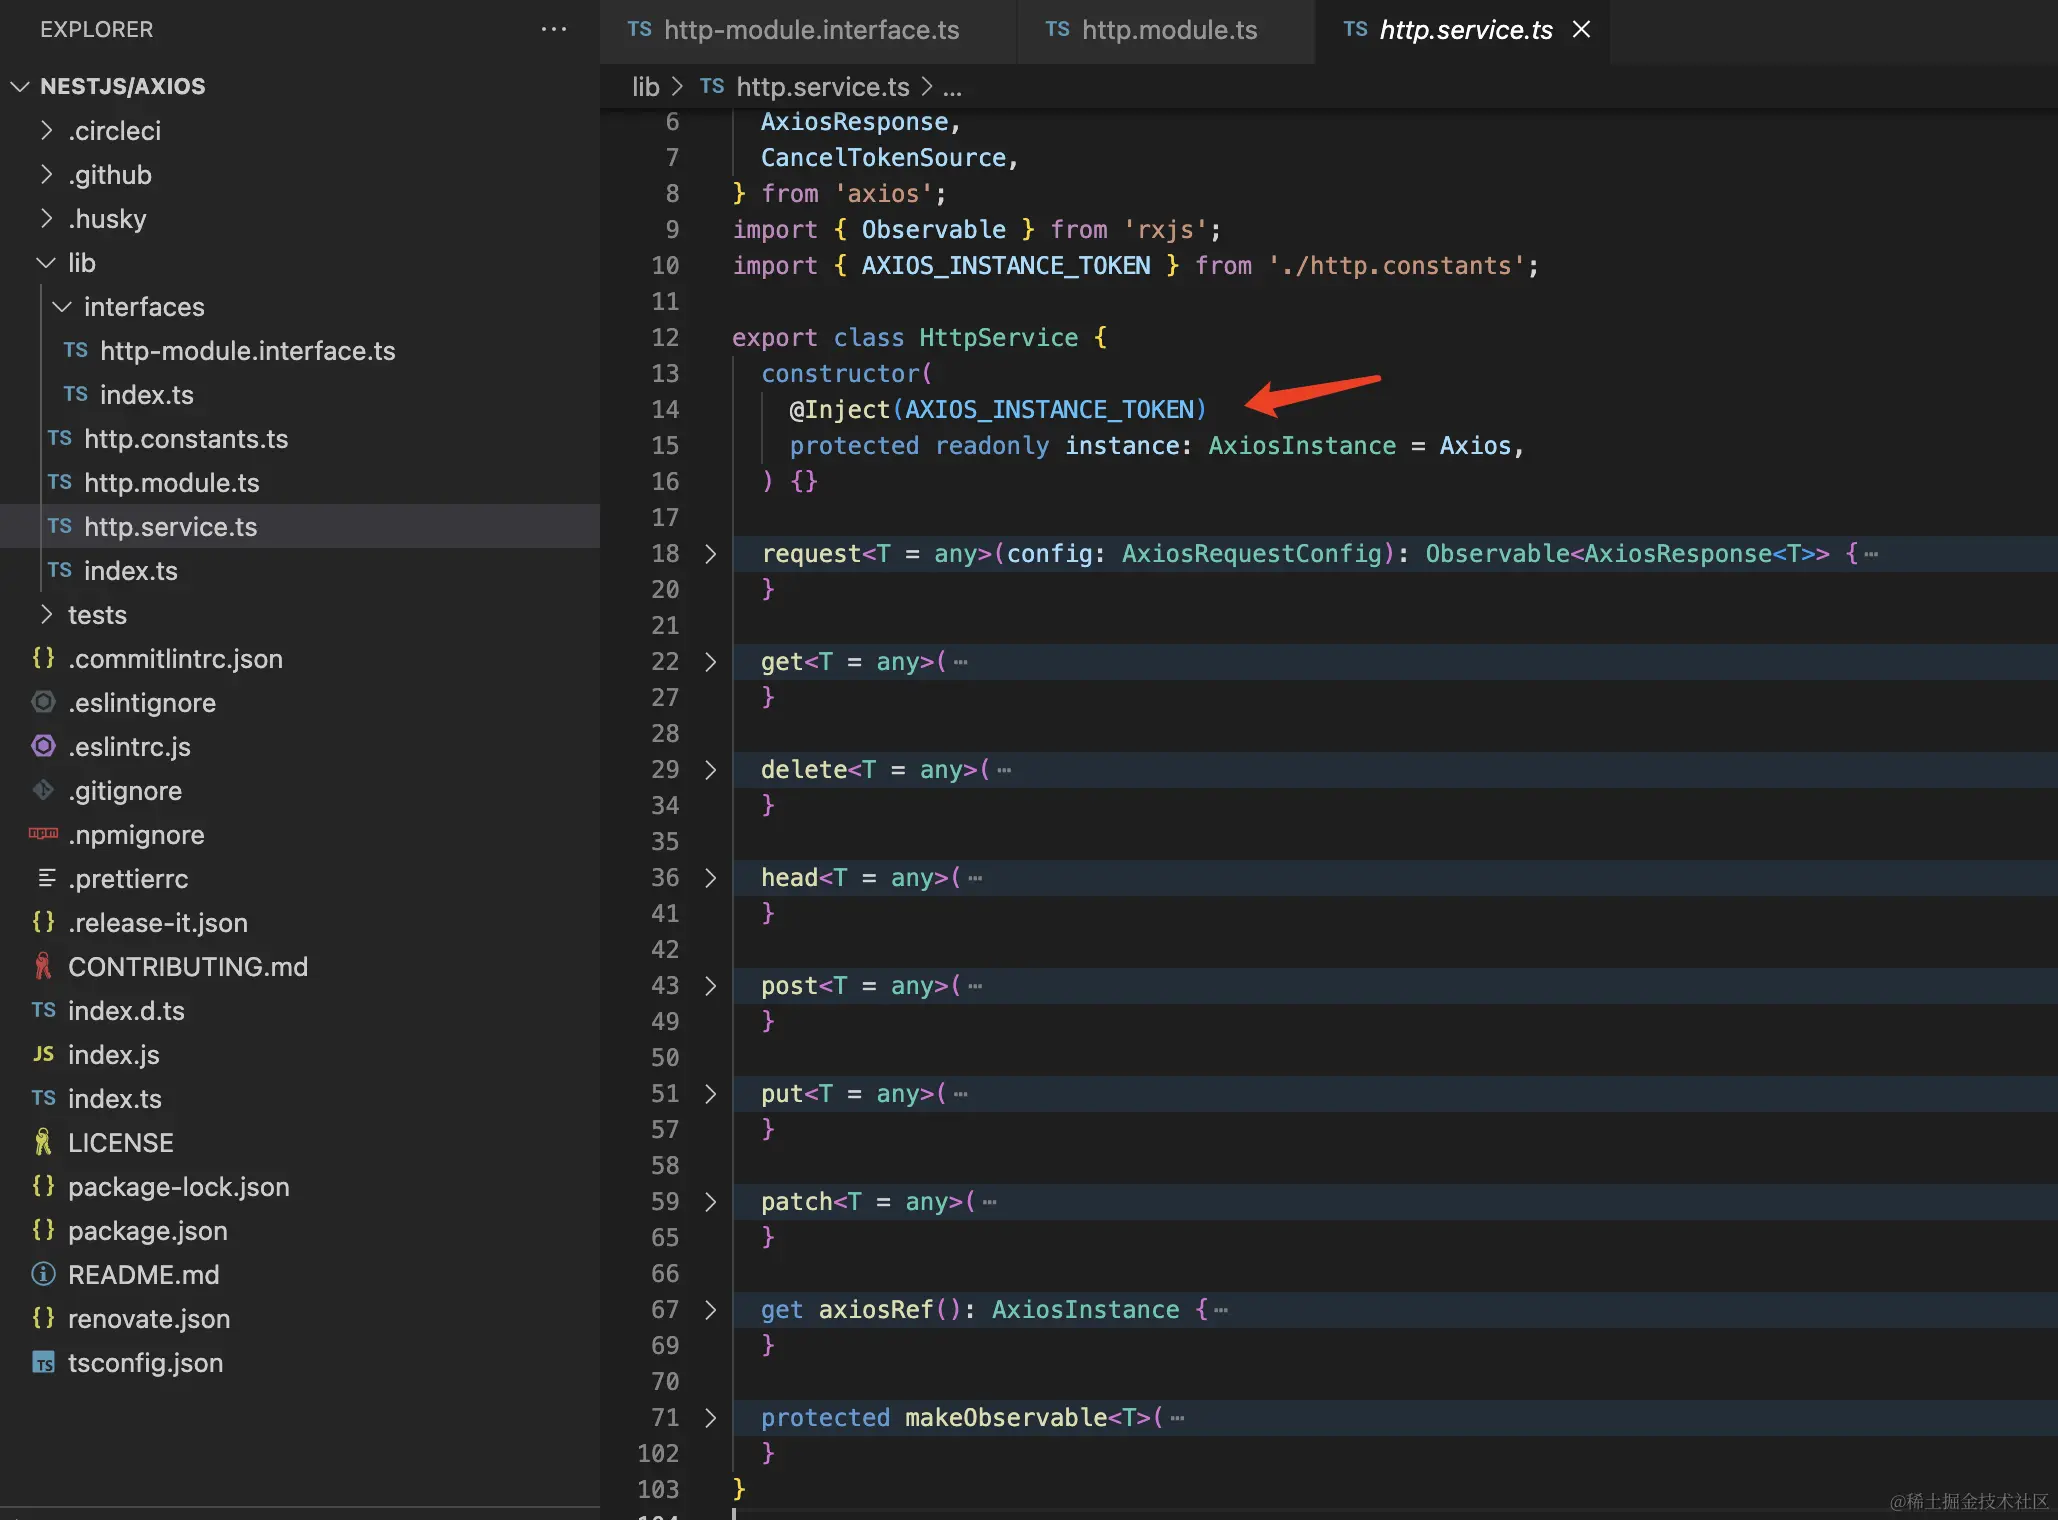This screenshot has width=2058, height=1520.
Task: Open http-module.interface.ts in the file tree
Action: click(300, 351)
